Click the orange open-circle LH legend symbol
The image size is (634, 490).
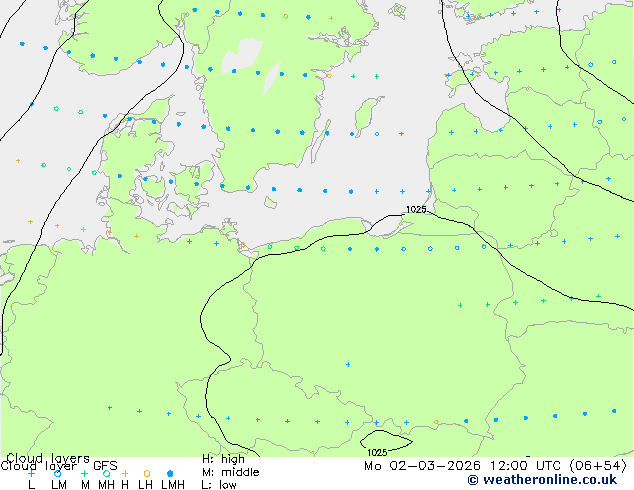click(x=147, y=473)
